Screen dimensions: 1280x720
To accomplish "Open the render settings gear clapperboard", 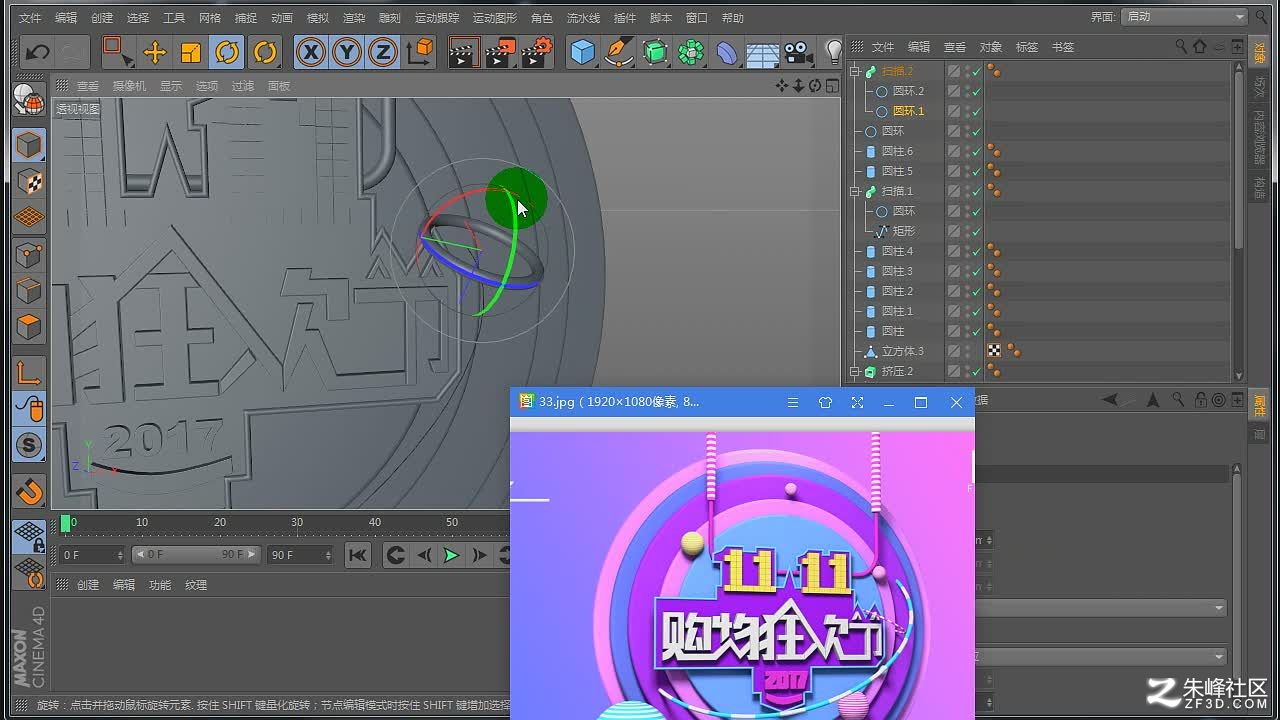I will pos(537,51).
